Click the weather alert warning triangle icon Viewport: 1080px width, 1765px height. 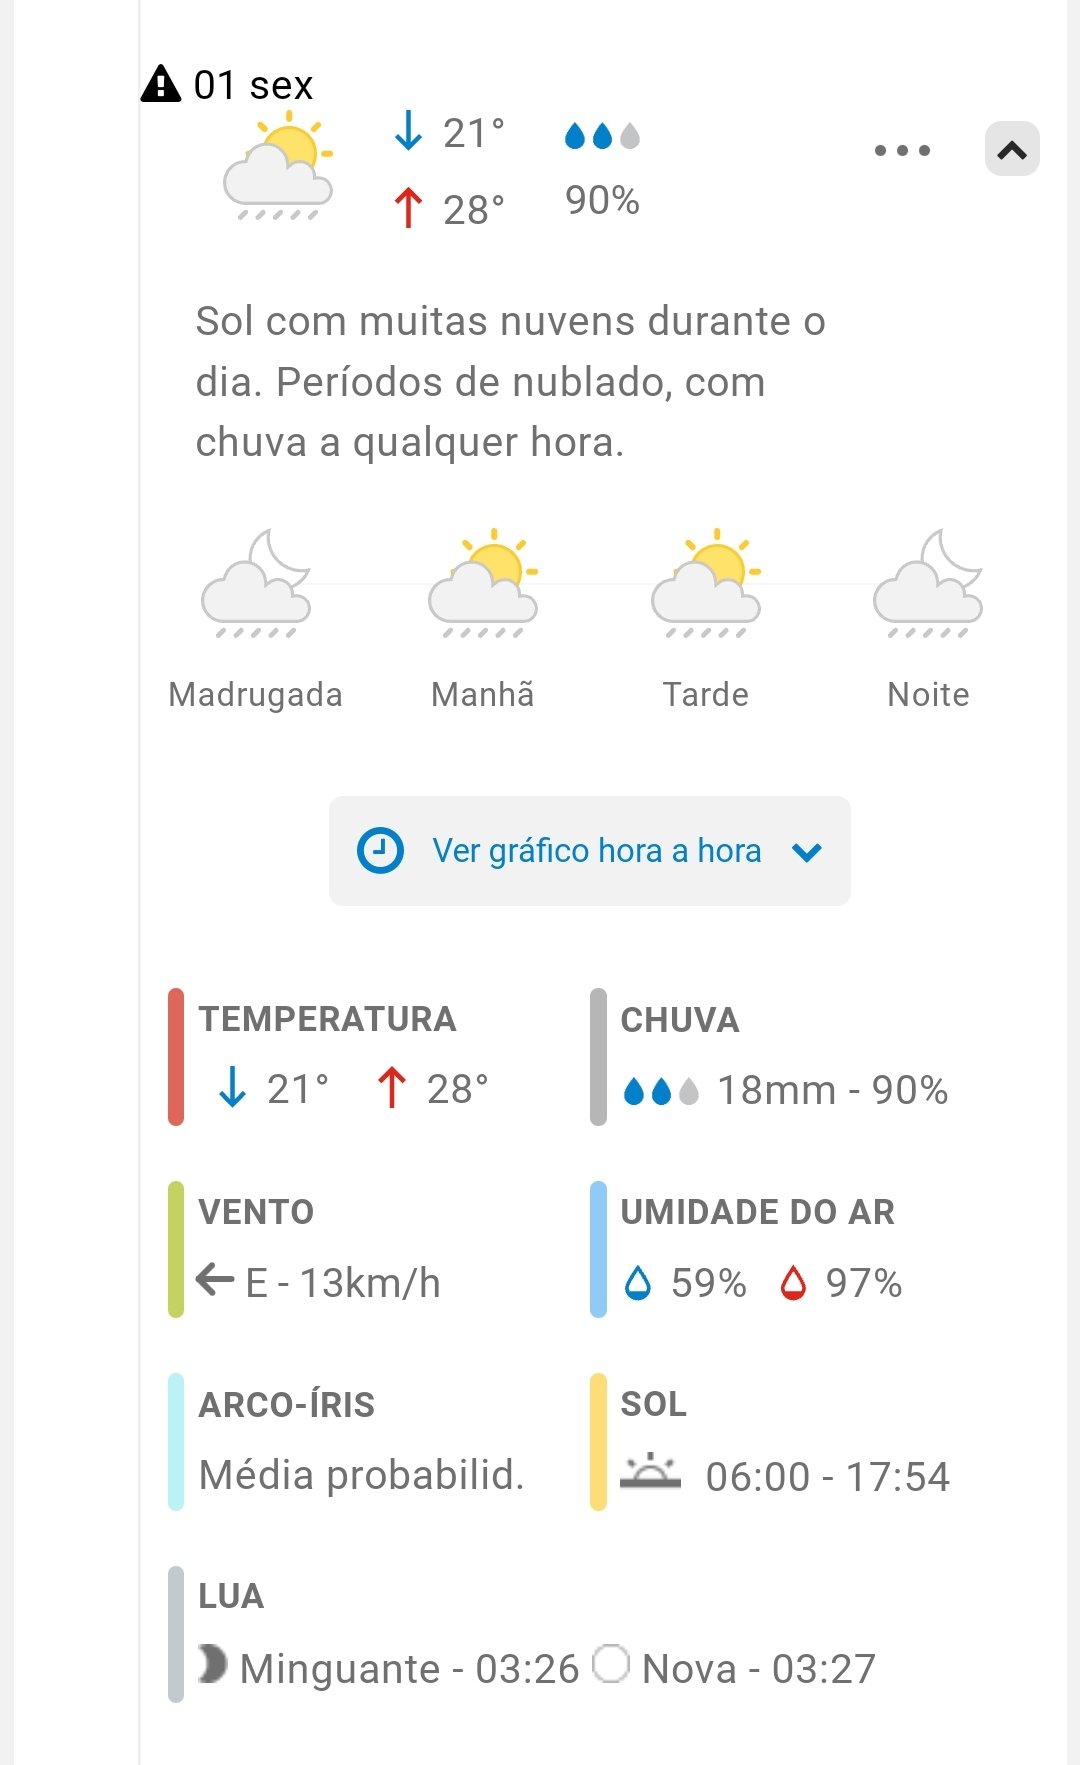point(161,84)
